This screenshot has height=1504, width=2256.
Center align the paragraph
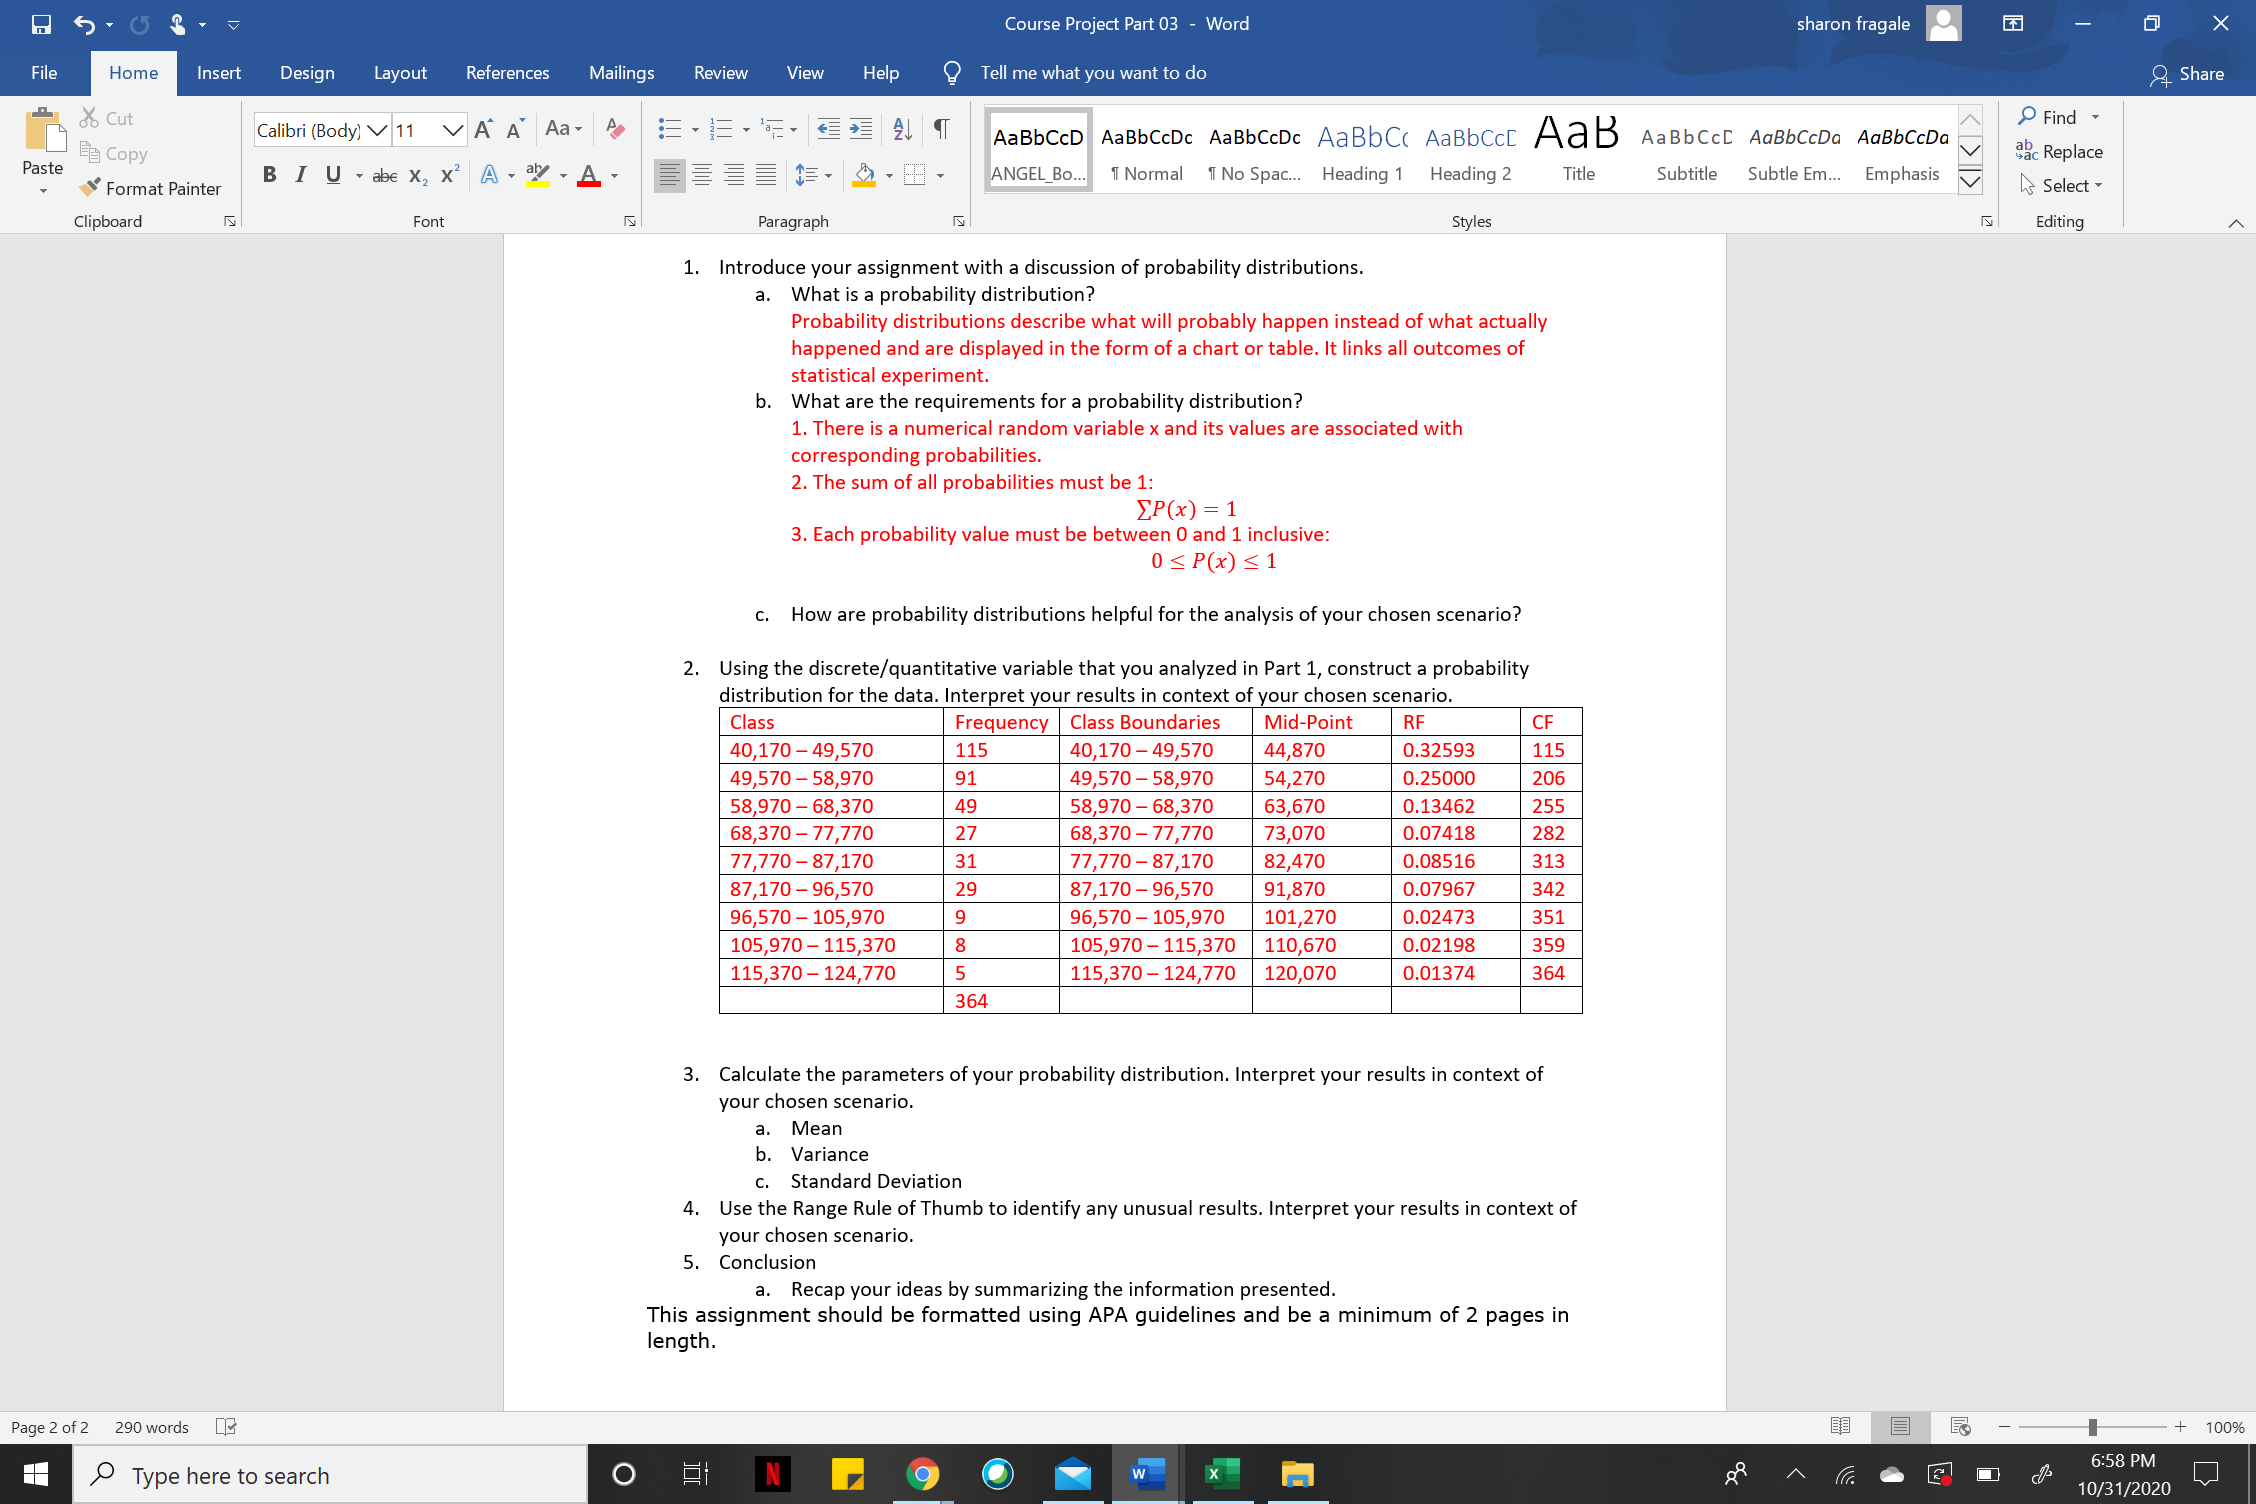(x=703, y=173)
